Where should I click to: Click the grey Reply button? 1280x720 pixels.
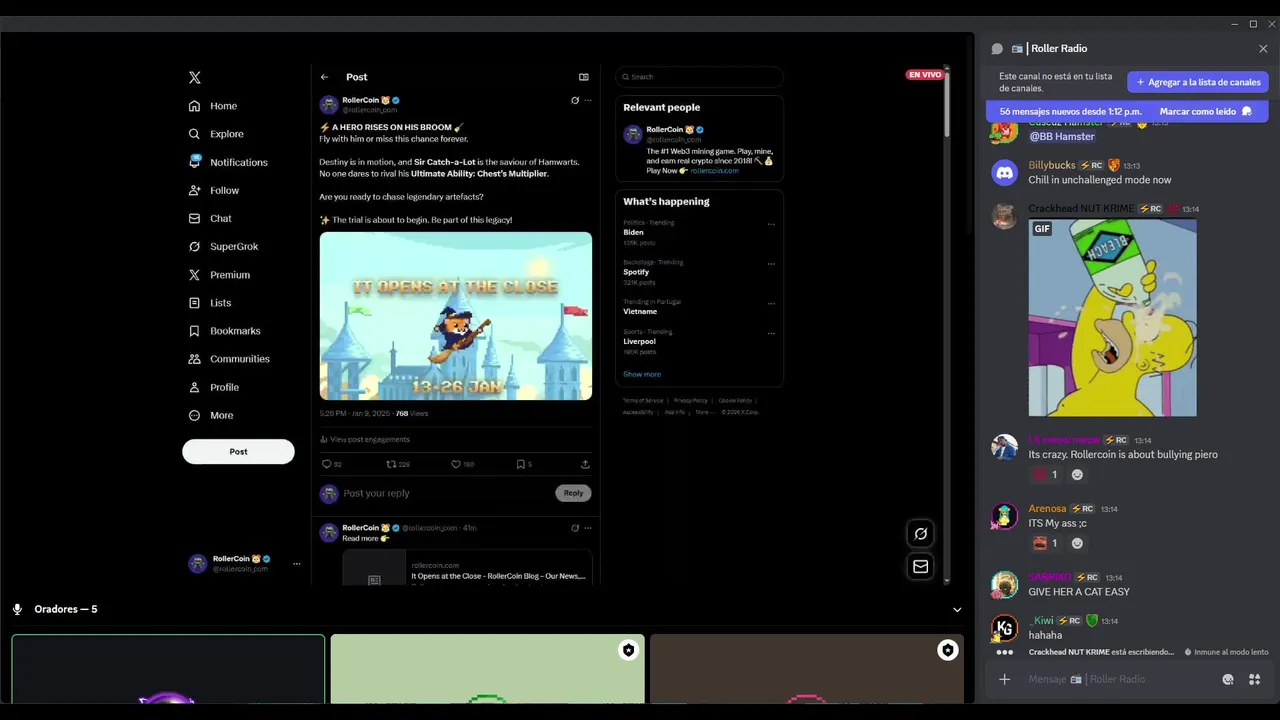tap(573, 493)
